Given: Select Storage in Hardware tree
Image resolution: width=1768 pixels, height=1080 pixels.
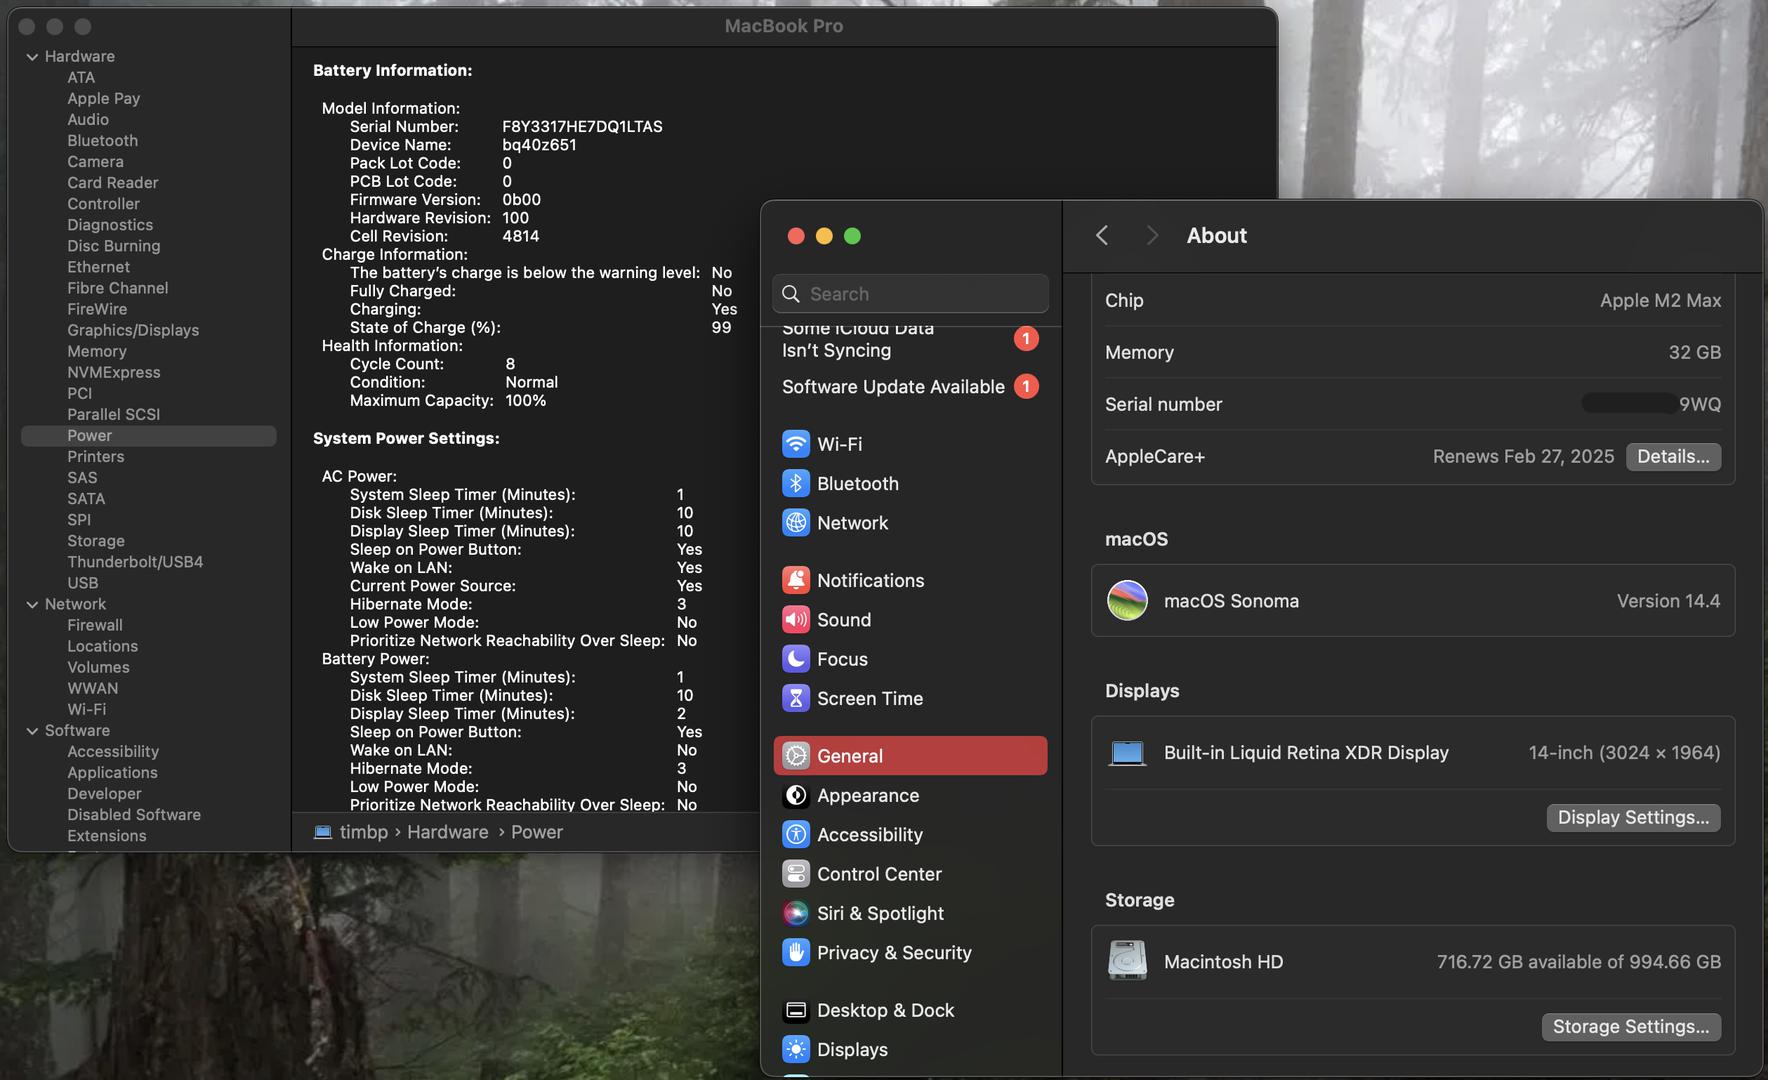Looking at the screenshot, I should (96, 541).
